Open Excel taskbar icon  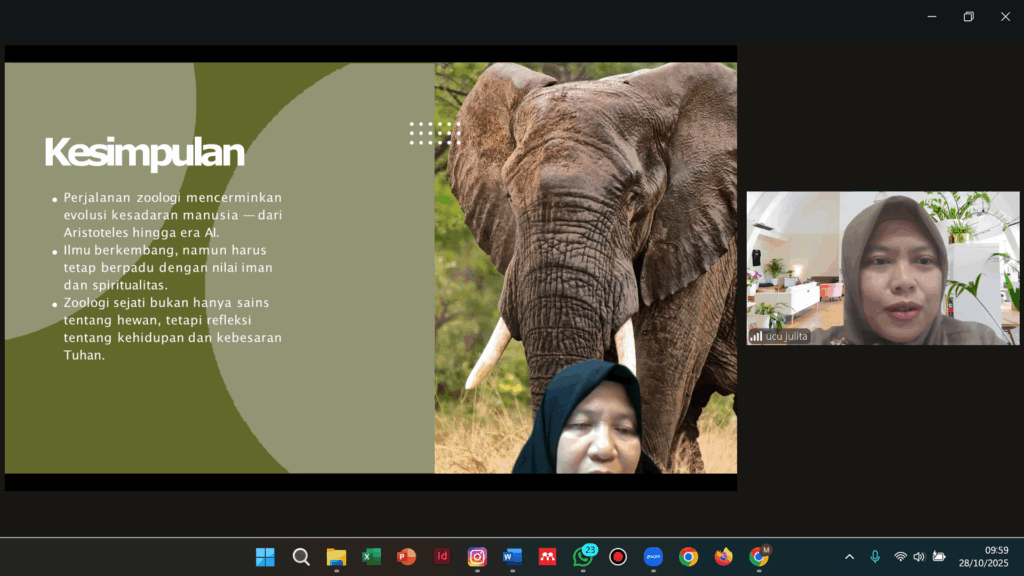tap(371, 557)
